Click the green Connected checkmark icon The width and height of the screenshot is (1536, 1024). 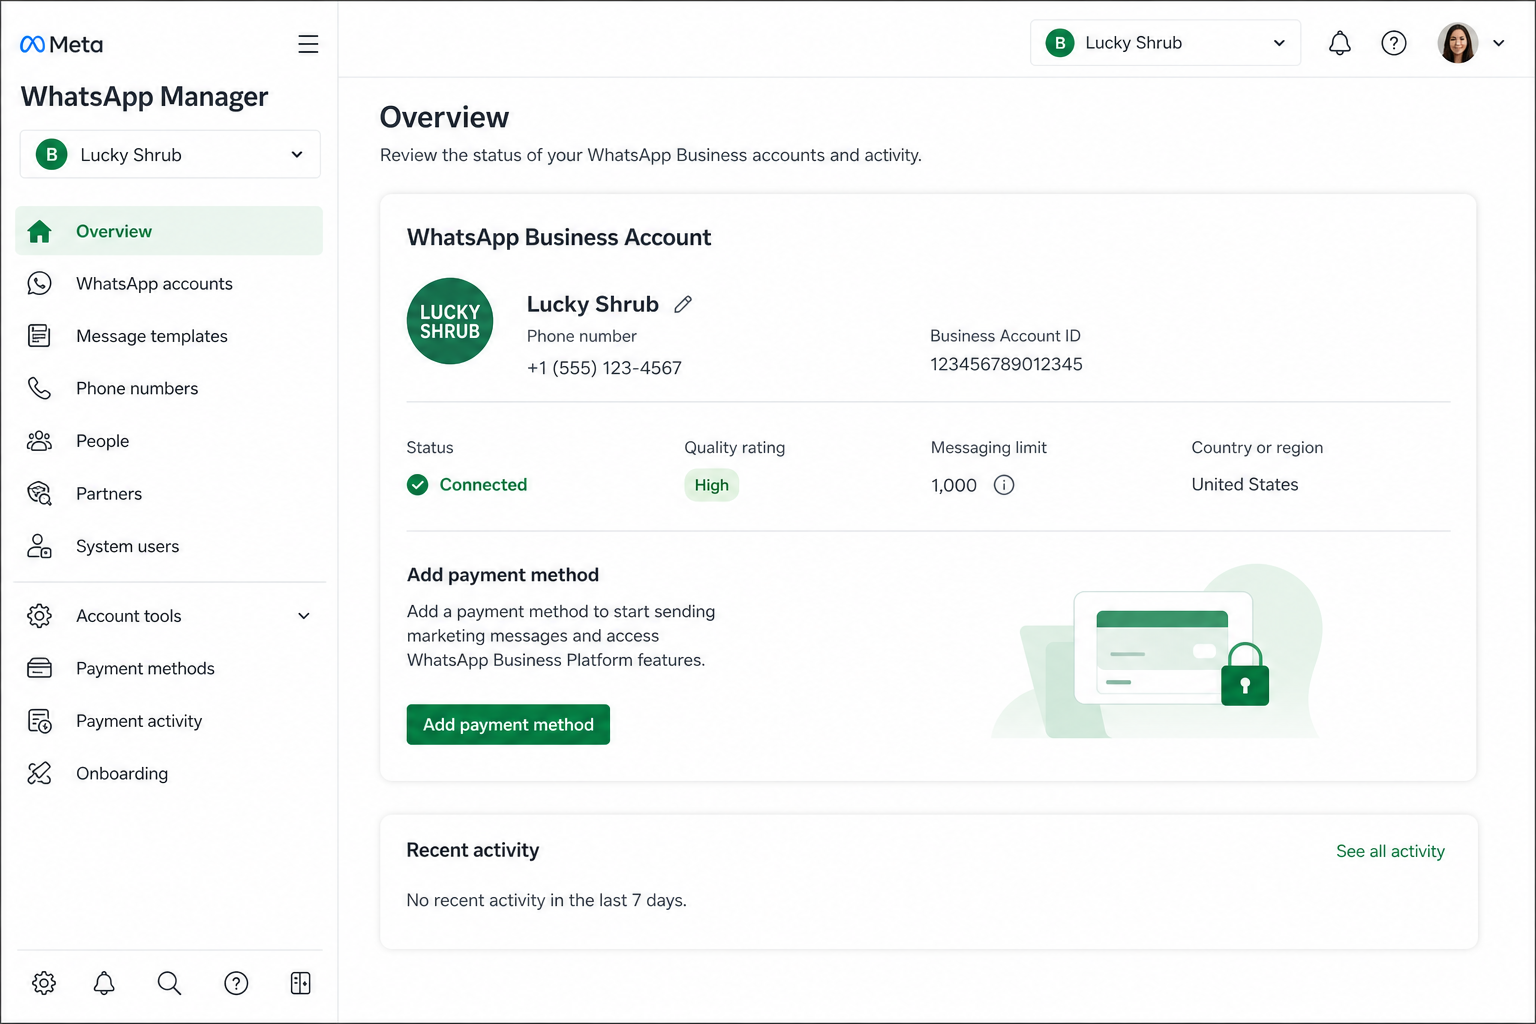click(418, 485)
